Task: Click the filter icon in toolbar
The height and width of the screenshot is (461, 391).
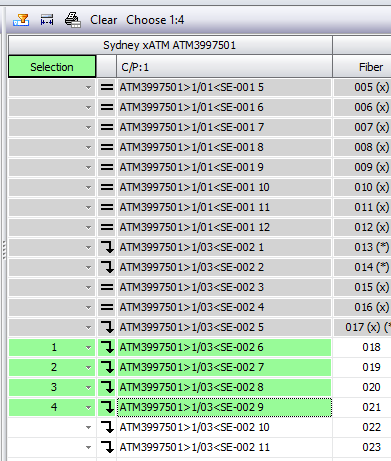Action: [21, 20]
